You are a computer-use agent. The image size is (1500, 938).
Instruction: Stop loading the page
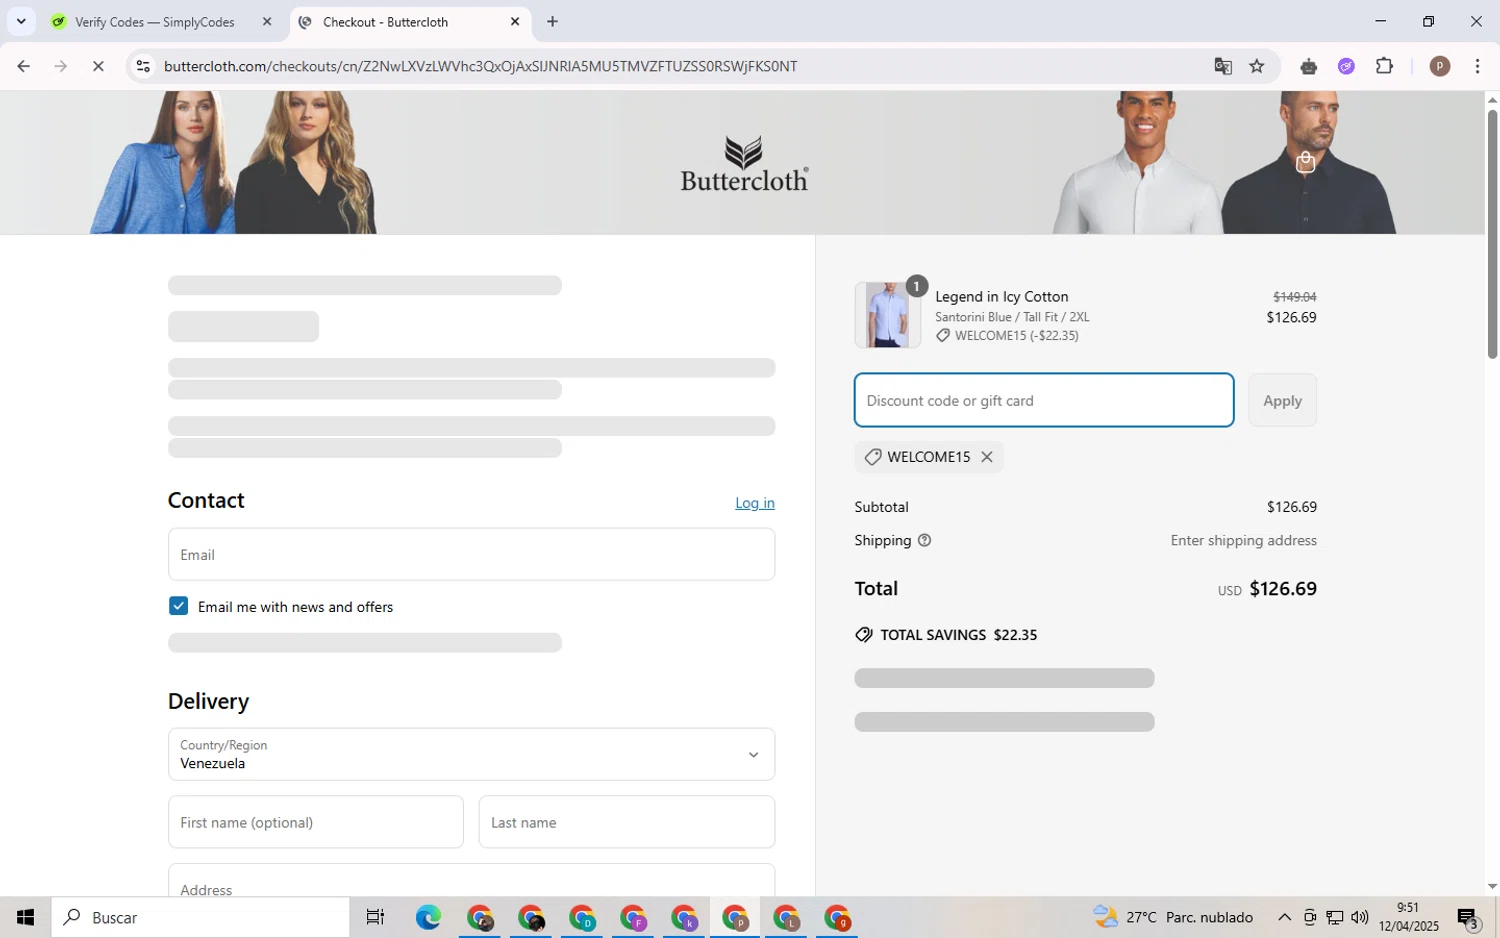point(98,66)
